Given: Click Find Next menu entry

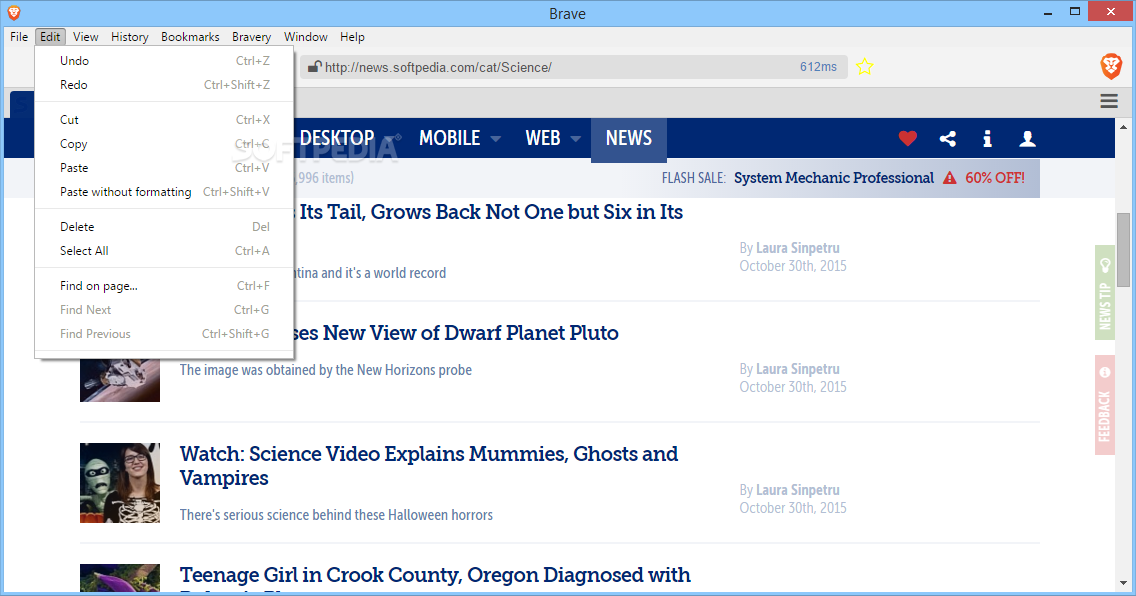Looking at the screenshot, I should point(164,309).
